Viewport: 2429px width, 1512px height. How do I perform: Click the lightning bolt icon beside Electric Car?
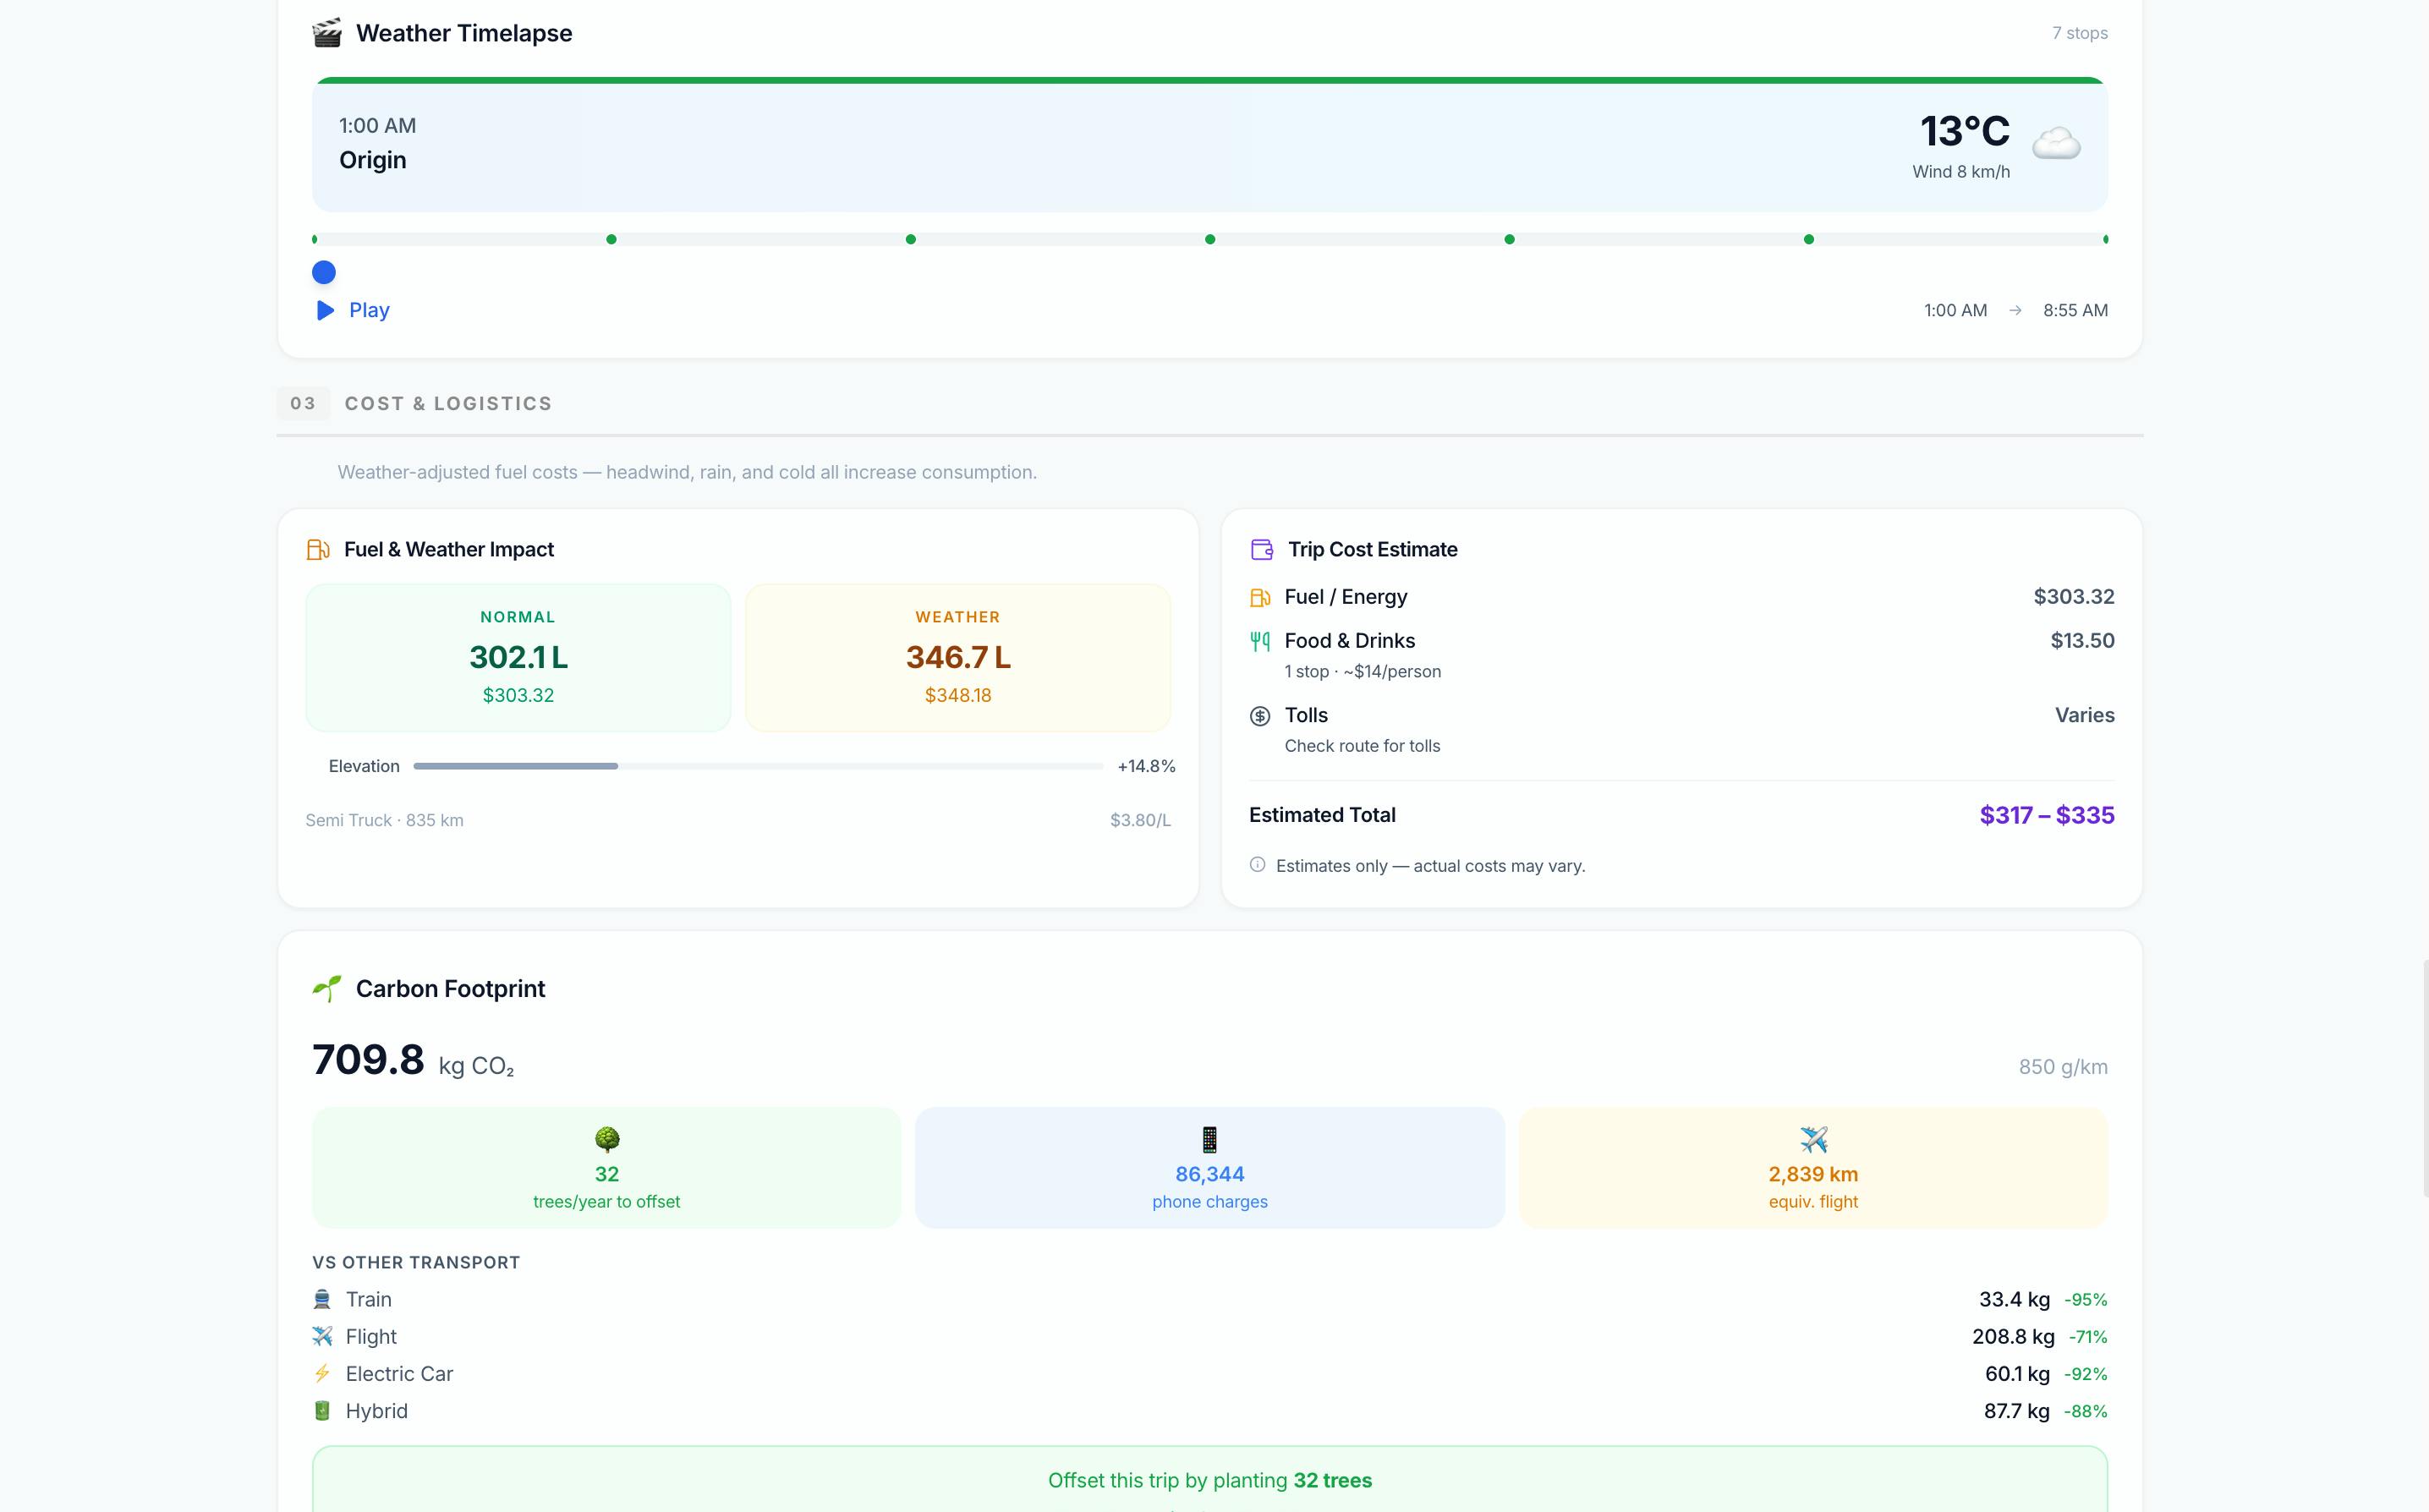322,1373
